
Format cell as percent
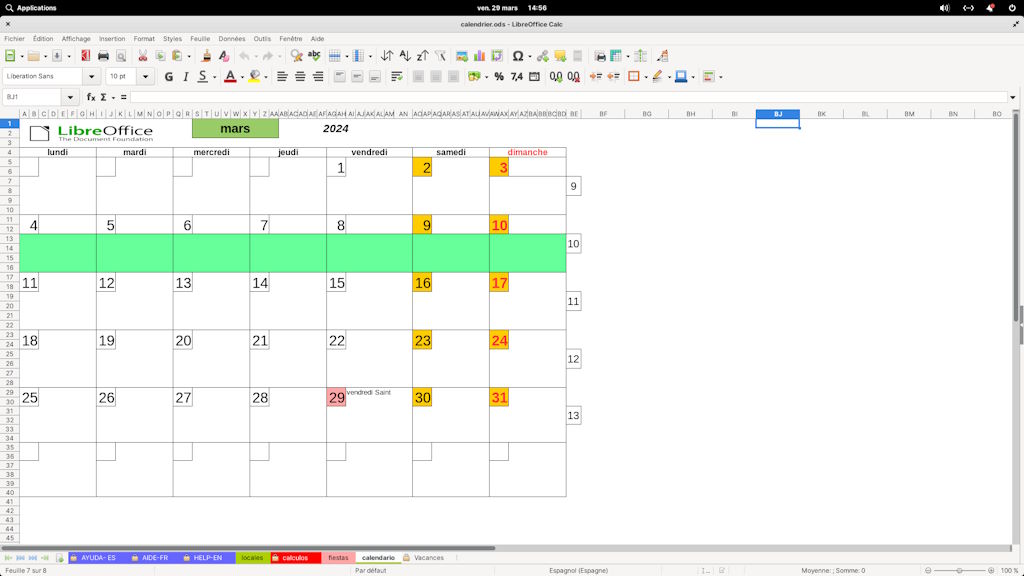point(498,76)
